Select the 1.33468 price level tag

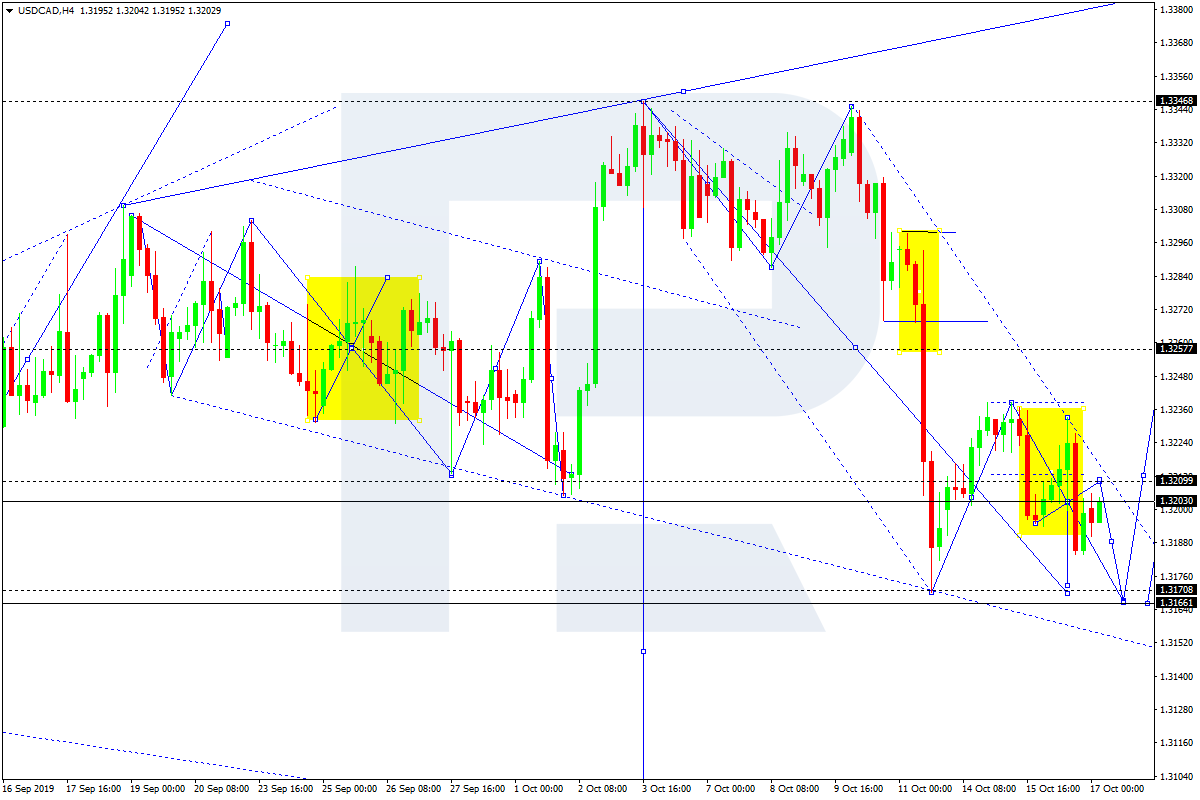(1174, 101)
